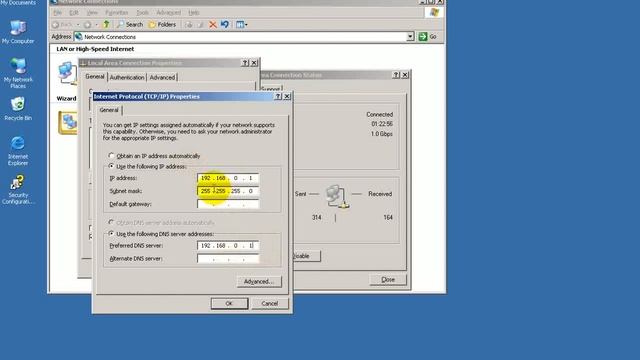Click the Windows flag logo in toolbar
Screen dimensions: 640x360
pos(434,13)
